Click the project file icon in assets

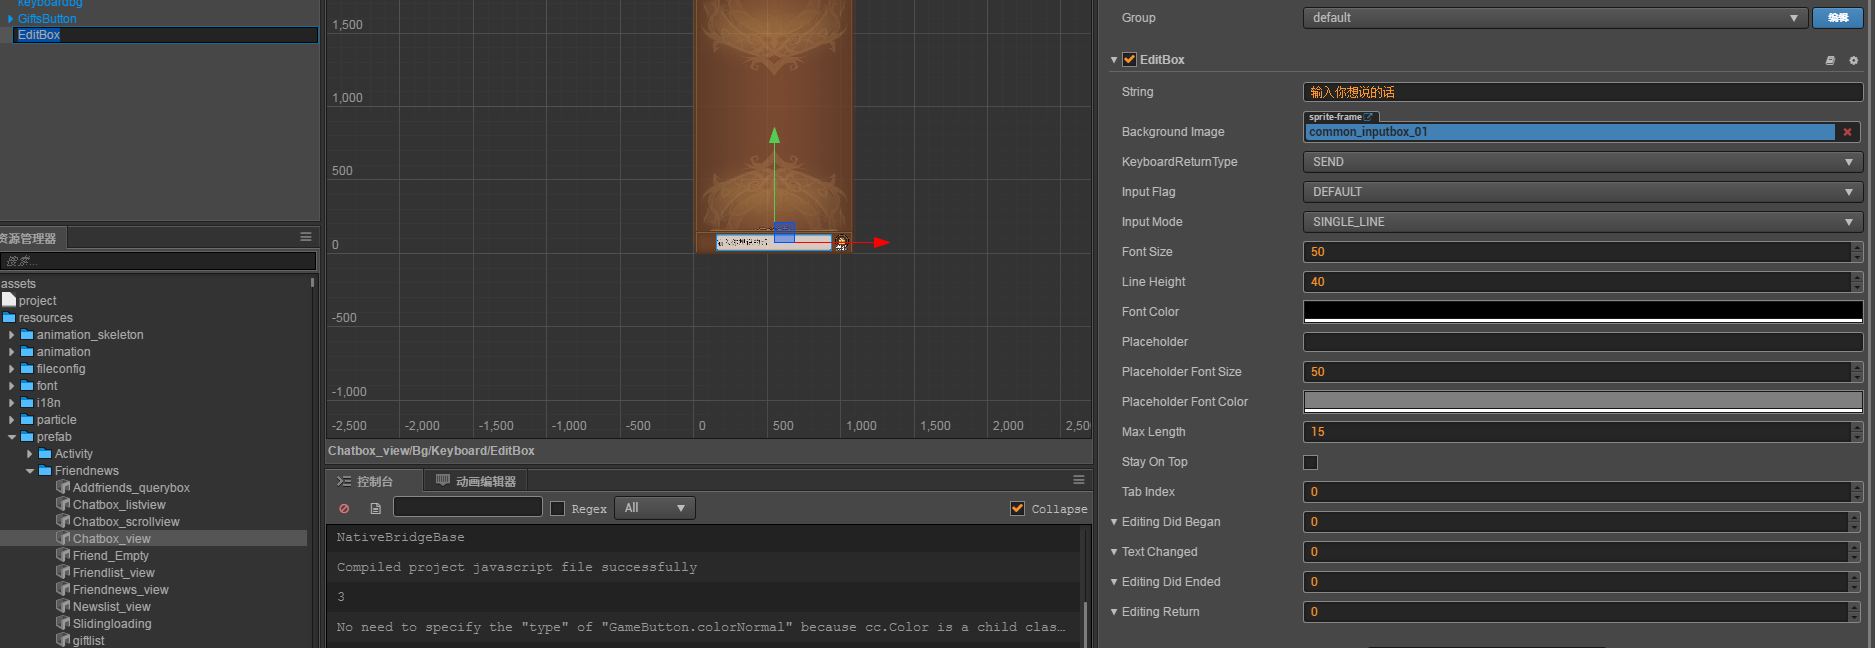point(9,300)
